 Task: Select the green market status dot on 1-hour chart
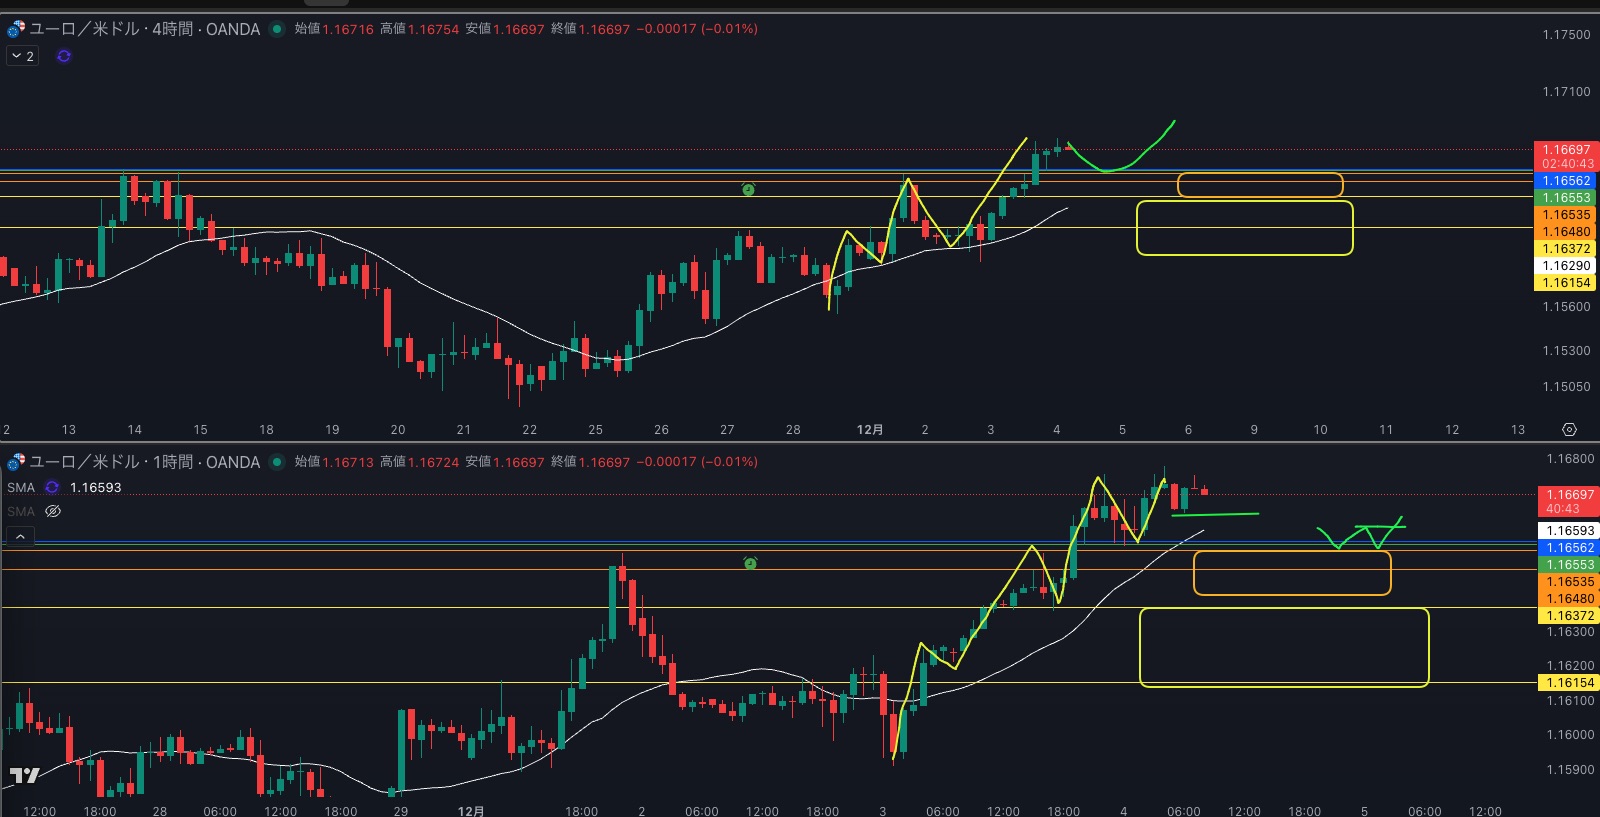277,462
